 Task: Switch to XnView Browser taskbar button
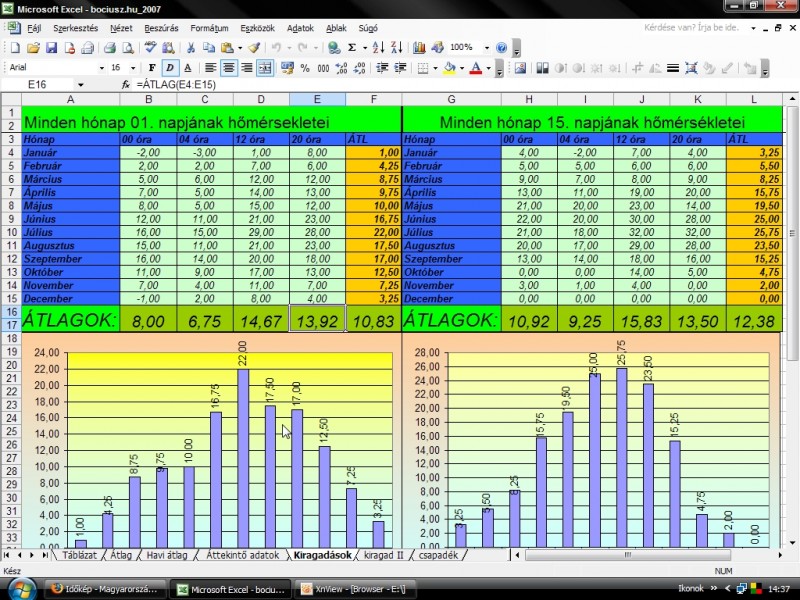click(357, 590)
